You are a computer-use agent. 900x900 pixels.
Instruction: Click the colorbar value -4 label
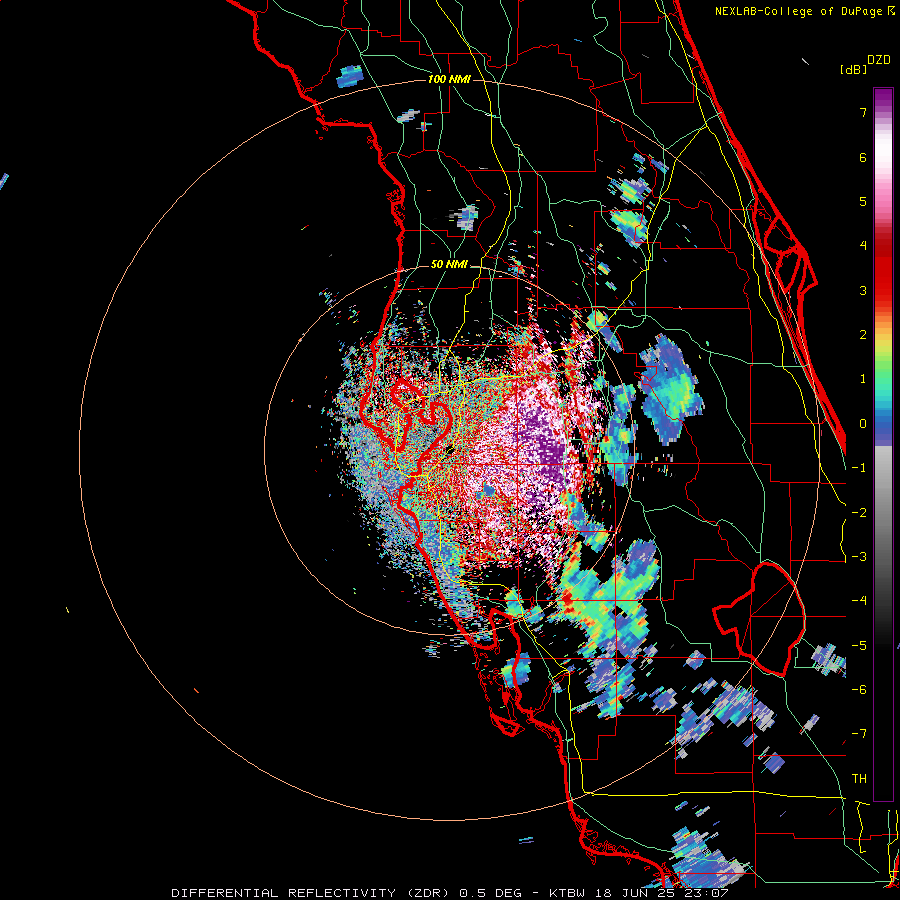(859, 601)
